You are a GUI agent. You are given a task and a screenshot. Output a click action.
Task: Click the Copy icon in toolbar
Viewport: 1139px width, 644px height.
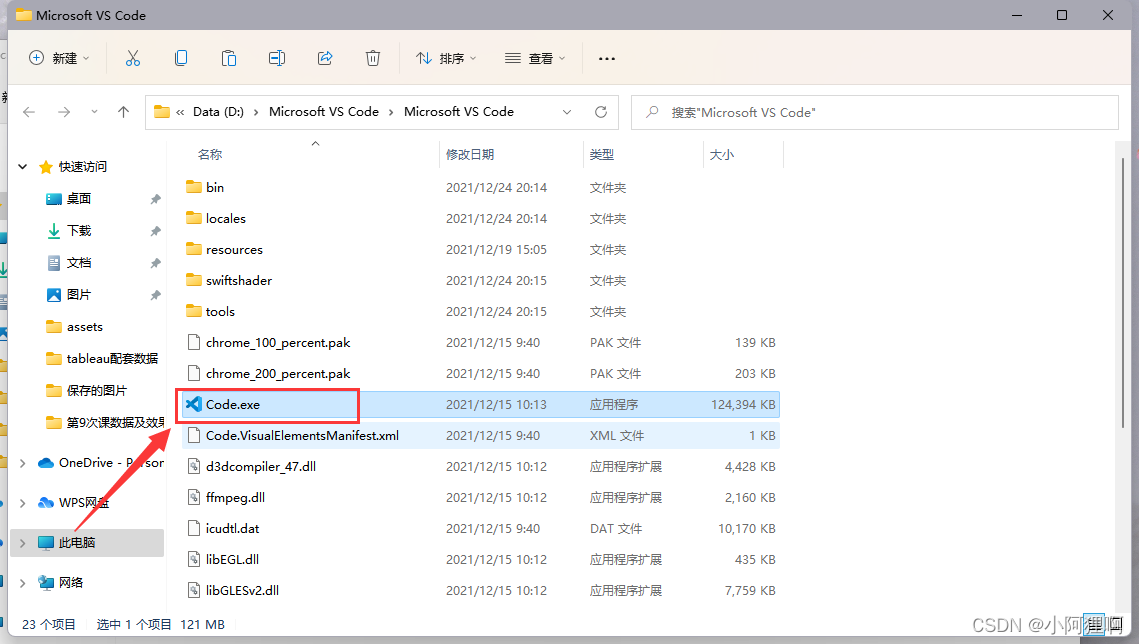181,58
